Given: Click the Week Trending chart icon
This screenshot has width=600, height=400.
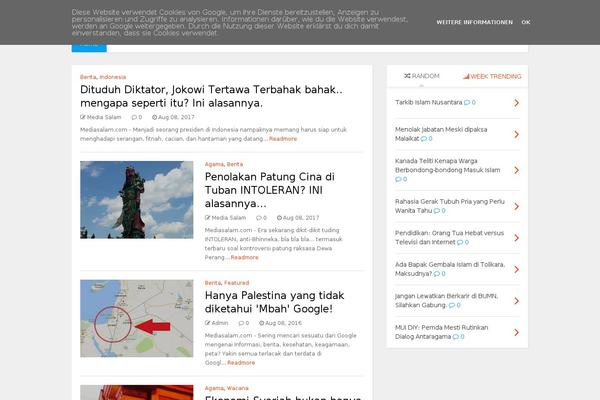Looking at the screenshot, I should pyautogui.click(x=466, y=76).
